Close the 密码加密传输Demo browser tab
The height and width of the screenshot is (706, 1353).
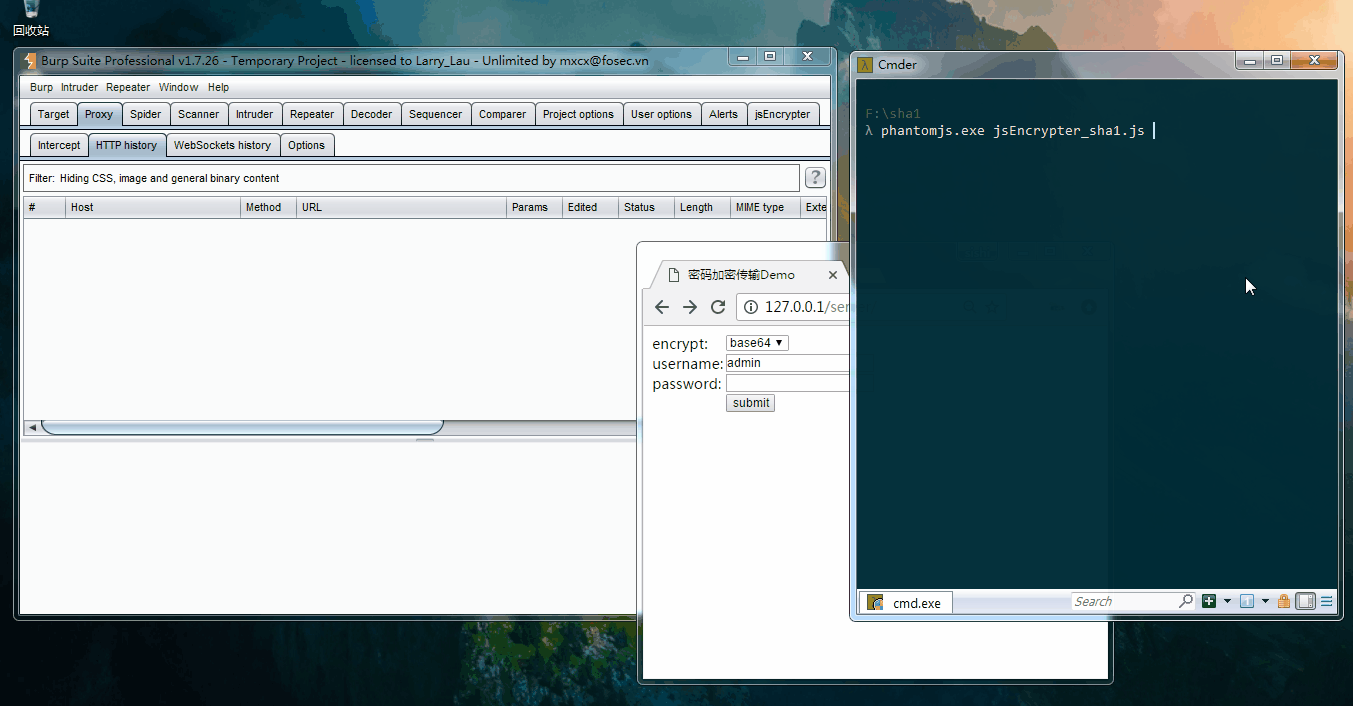833,275
